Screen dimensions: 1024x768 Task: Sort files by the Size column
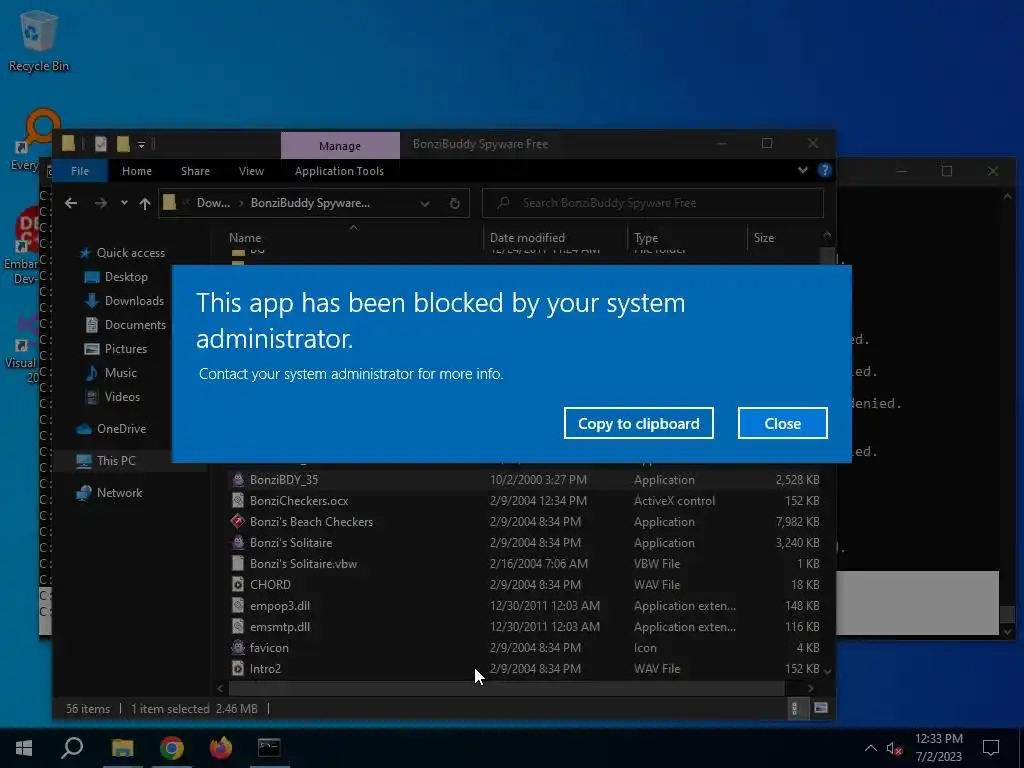(x=763, y=238)
